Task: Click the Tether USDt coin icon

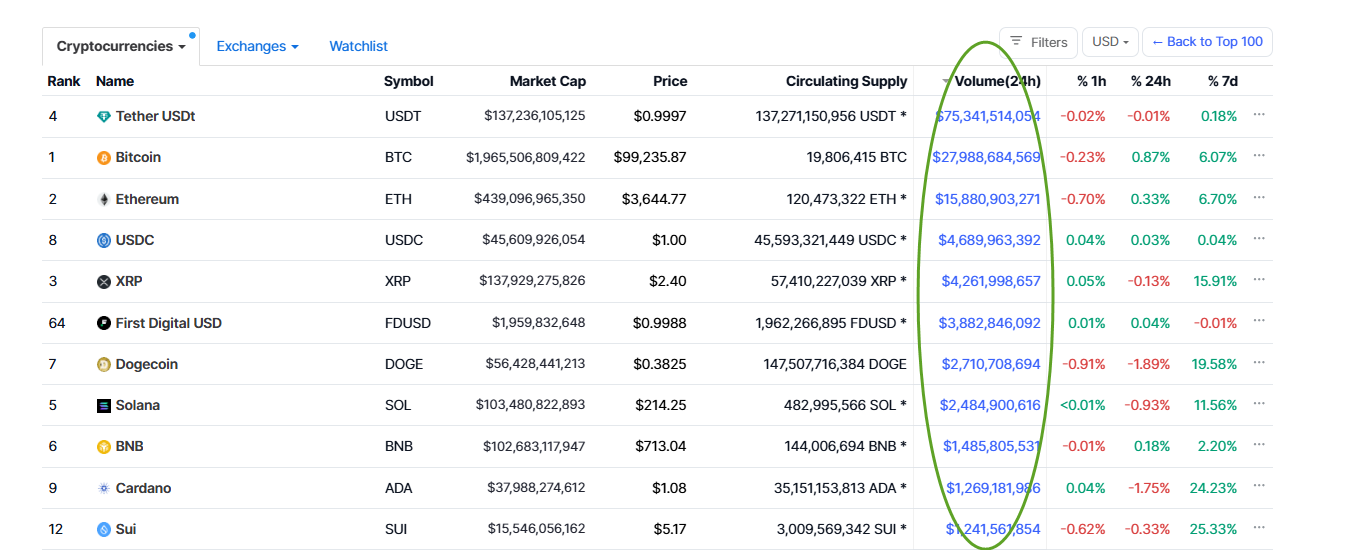Action: (x=104, y=117)
